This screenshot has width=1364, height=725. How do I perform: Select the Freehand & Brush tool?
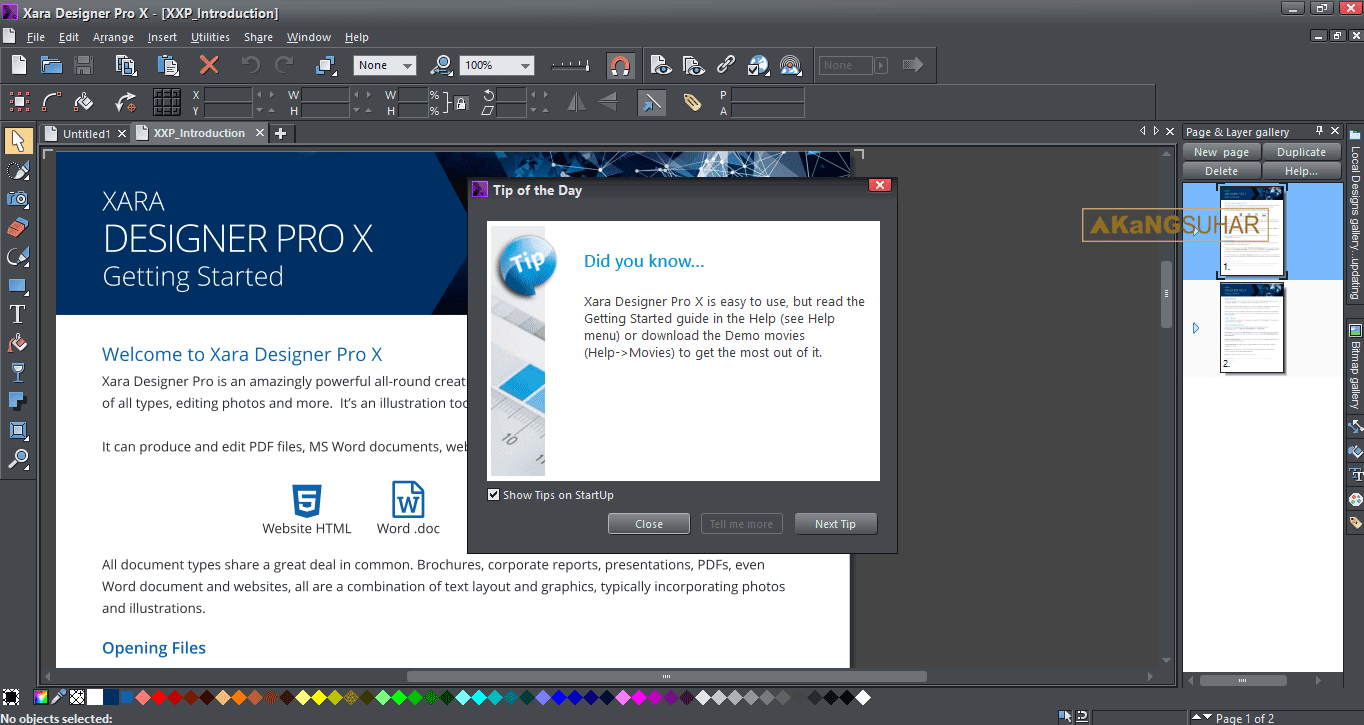tap(17, 170)
